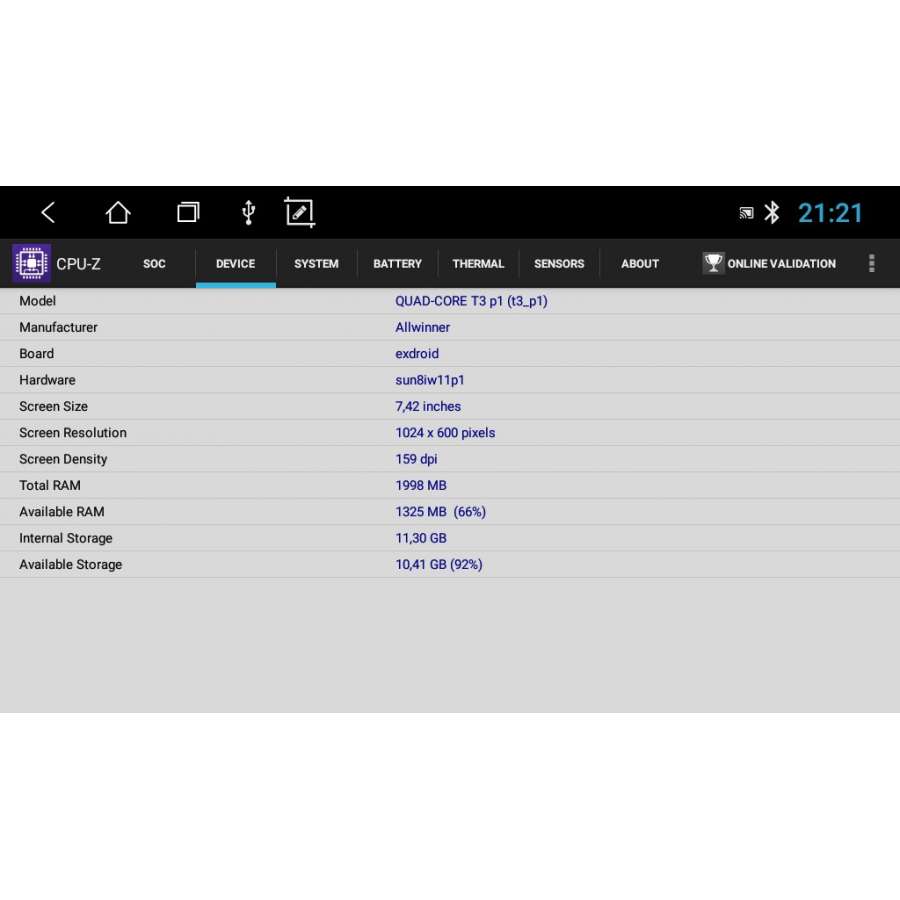The height and width of the screenshot is (900, 900).
Task: Tap the CPU-Z title text
Action: pyautogui.click(x=78, y=264)
